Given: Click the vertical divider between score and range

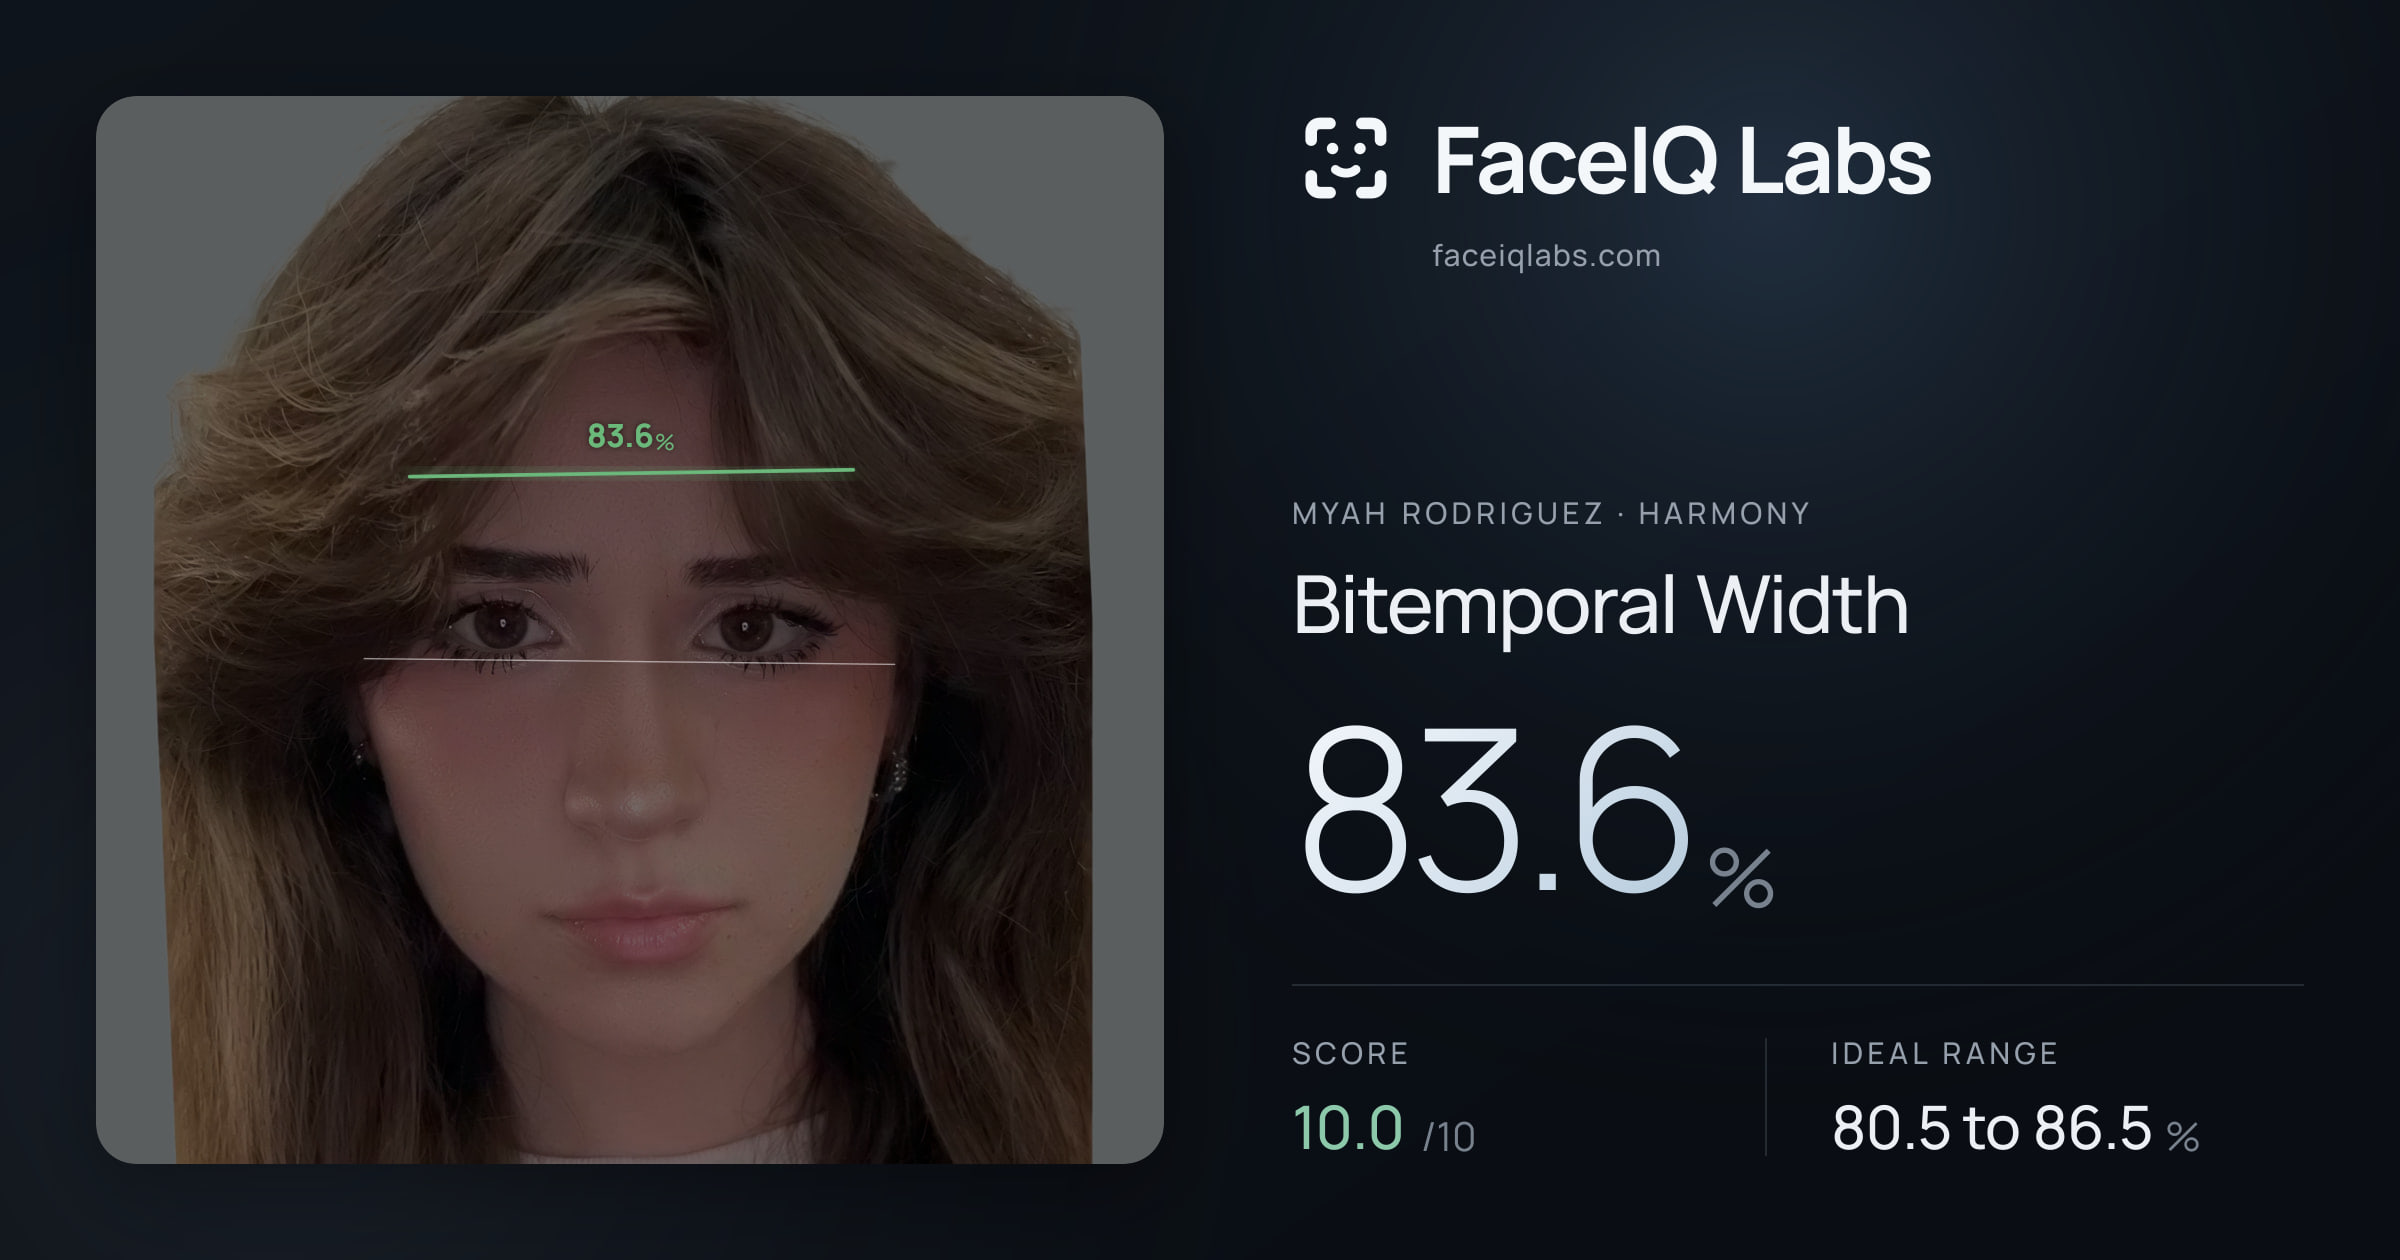Looking at the screenshot, I should [x=1766, y=1097].
